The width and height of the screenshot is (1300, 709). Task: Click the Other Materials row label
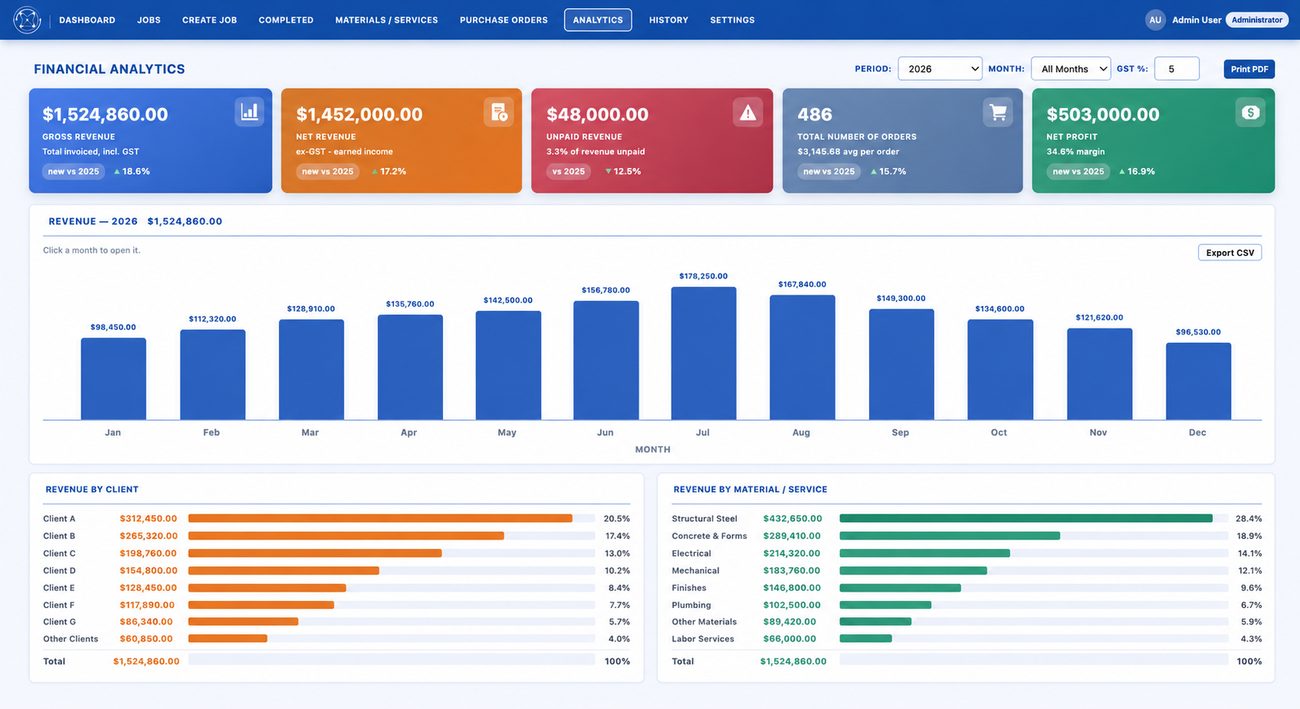pos(704,622)
